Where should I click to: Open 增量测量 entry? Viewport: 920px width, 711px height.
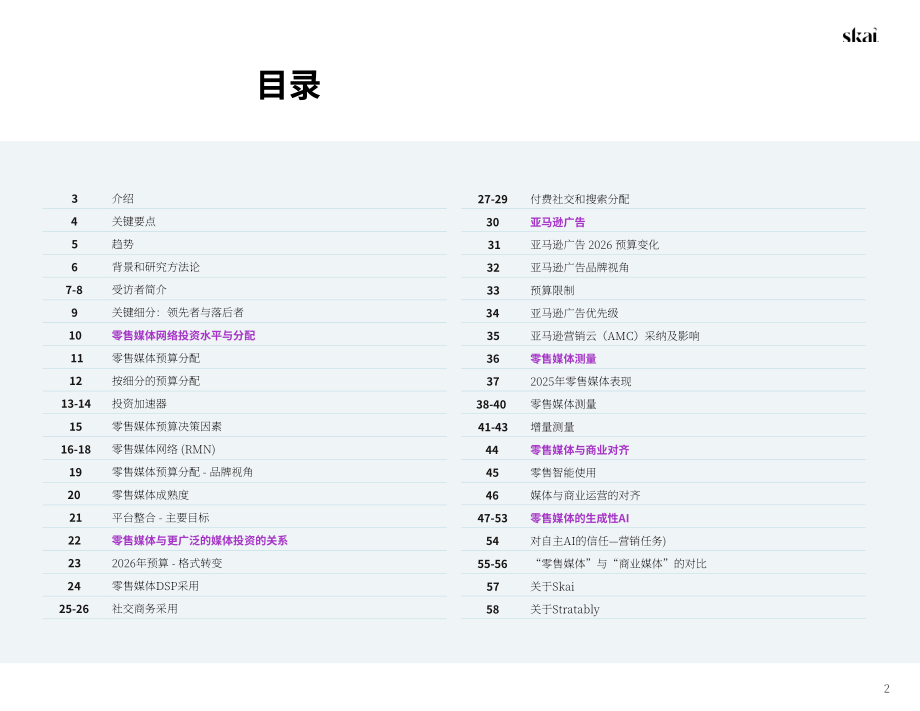[x=552, y=427]
